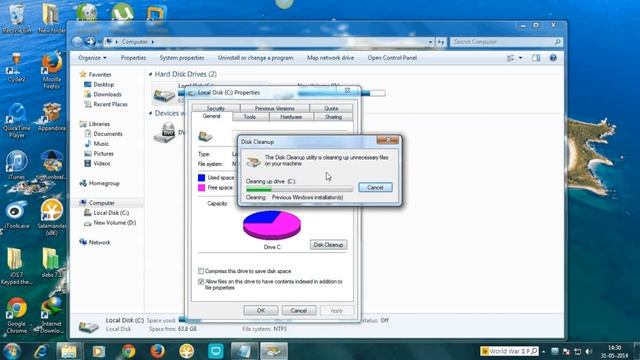Switch to the Hardware tab

(x=291, y=117)
